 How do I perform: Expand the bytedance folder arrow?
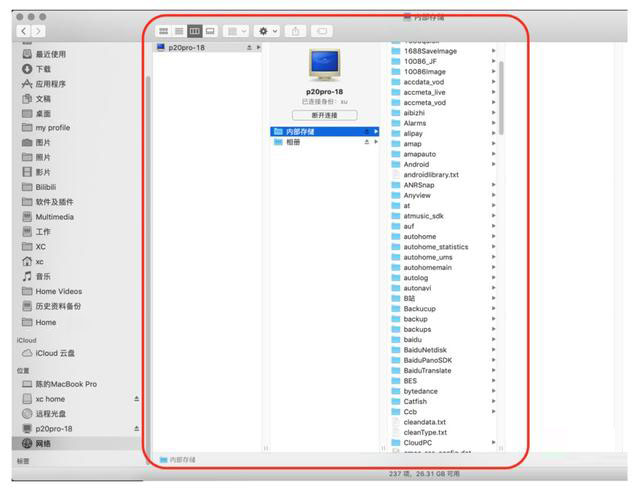pos(493,391)
